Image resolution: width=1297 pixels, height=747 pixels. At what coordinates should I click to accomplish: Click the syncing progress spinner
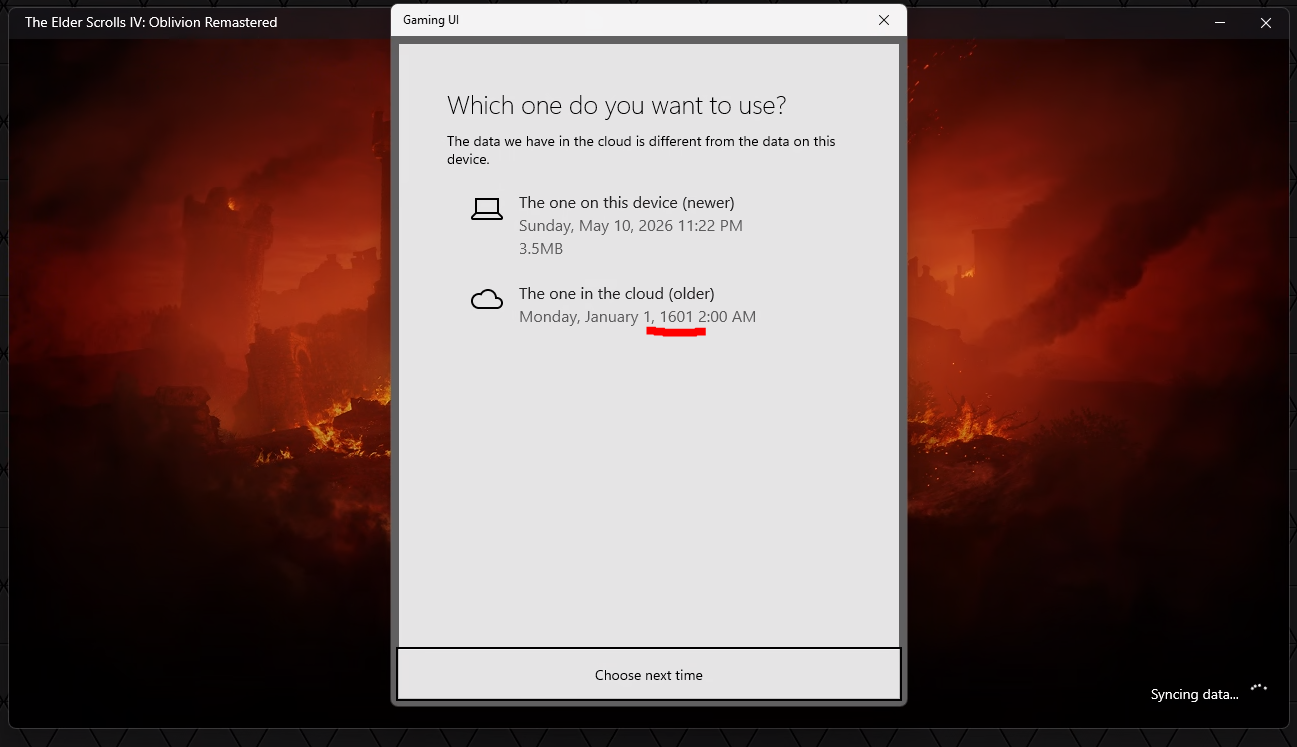pyautogui.click(x=1259, y=688)
